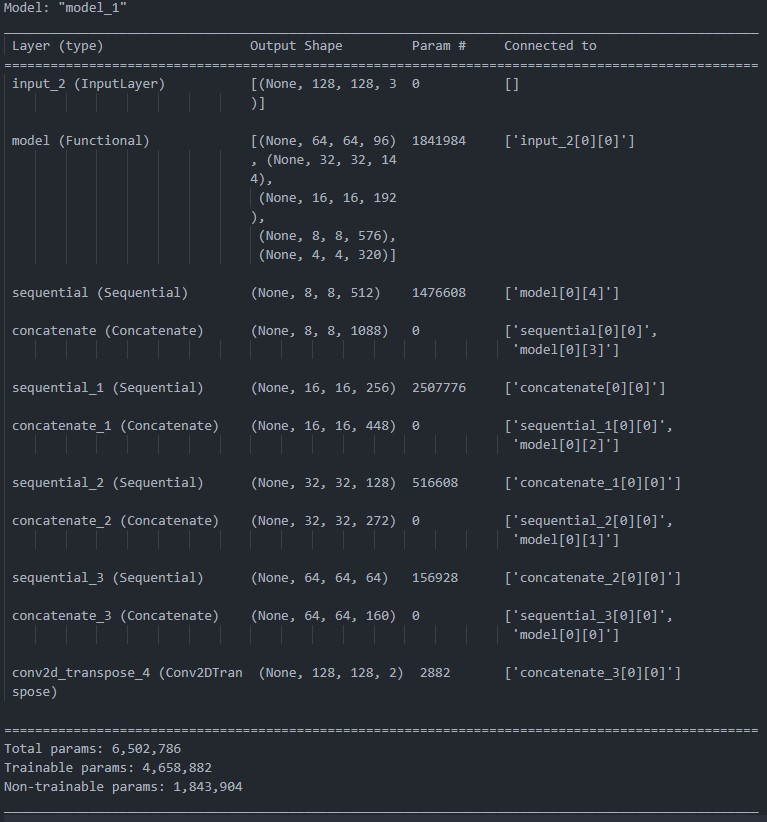Click the '(None, 64, 64, 64)' output shape
The height and width of the screenshot is (822, 767).
(x=319, y=578)
